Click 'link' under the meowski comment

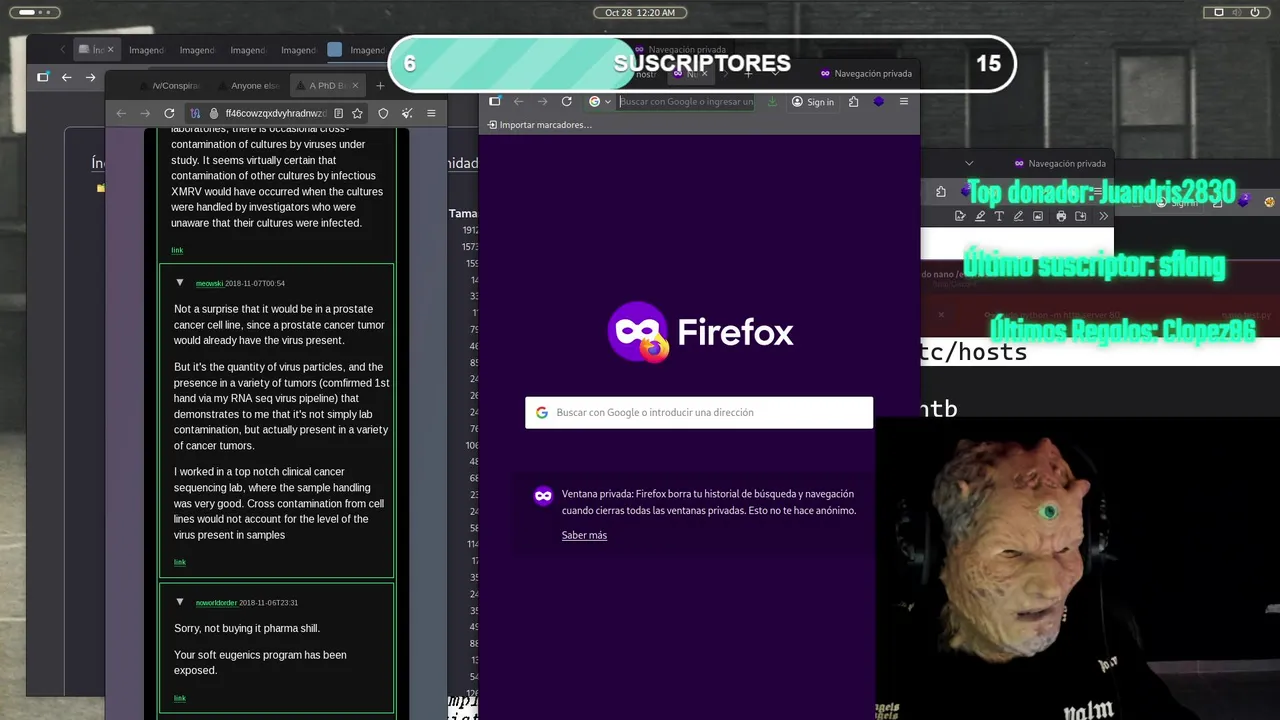pos(180,562)
